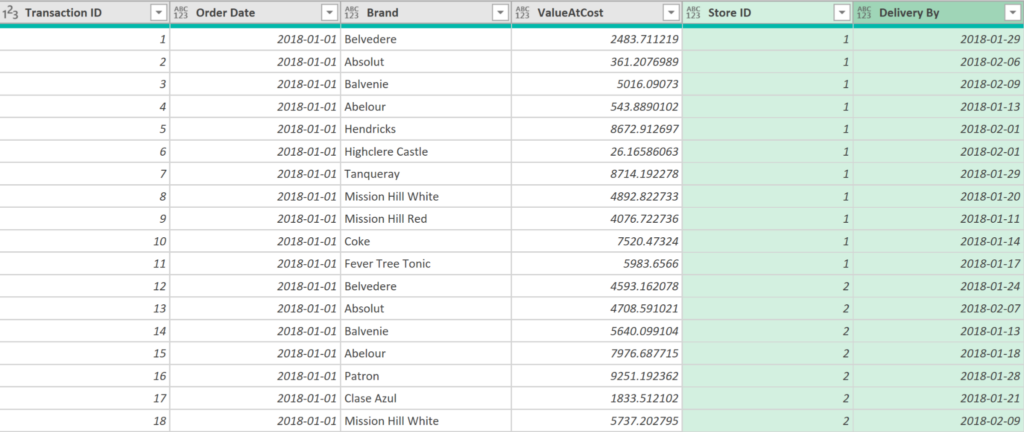1024x432 pixels.
Task: Open the Store ID column filter dropdown
Action: [x=842, y=12]
